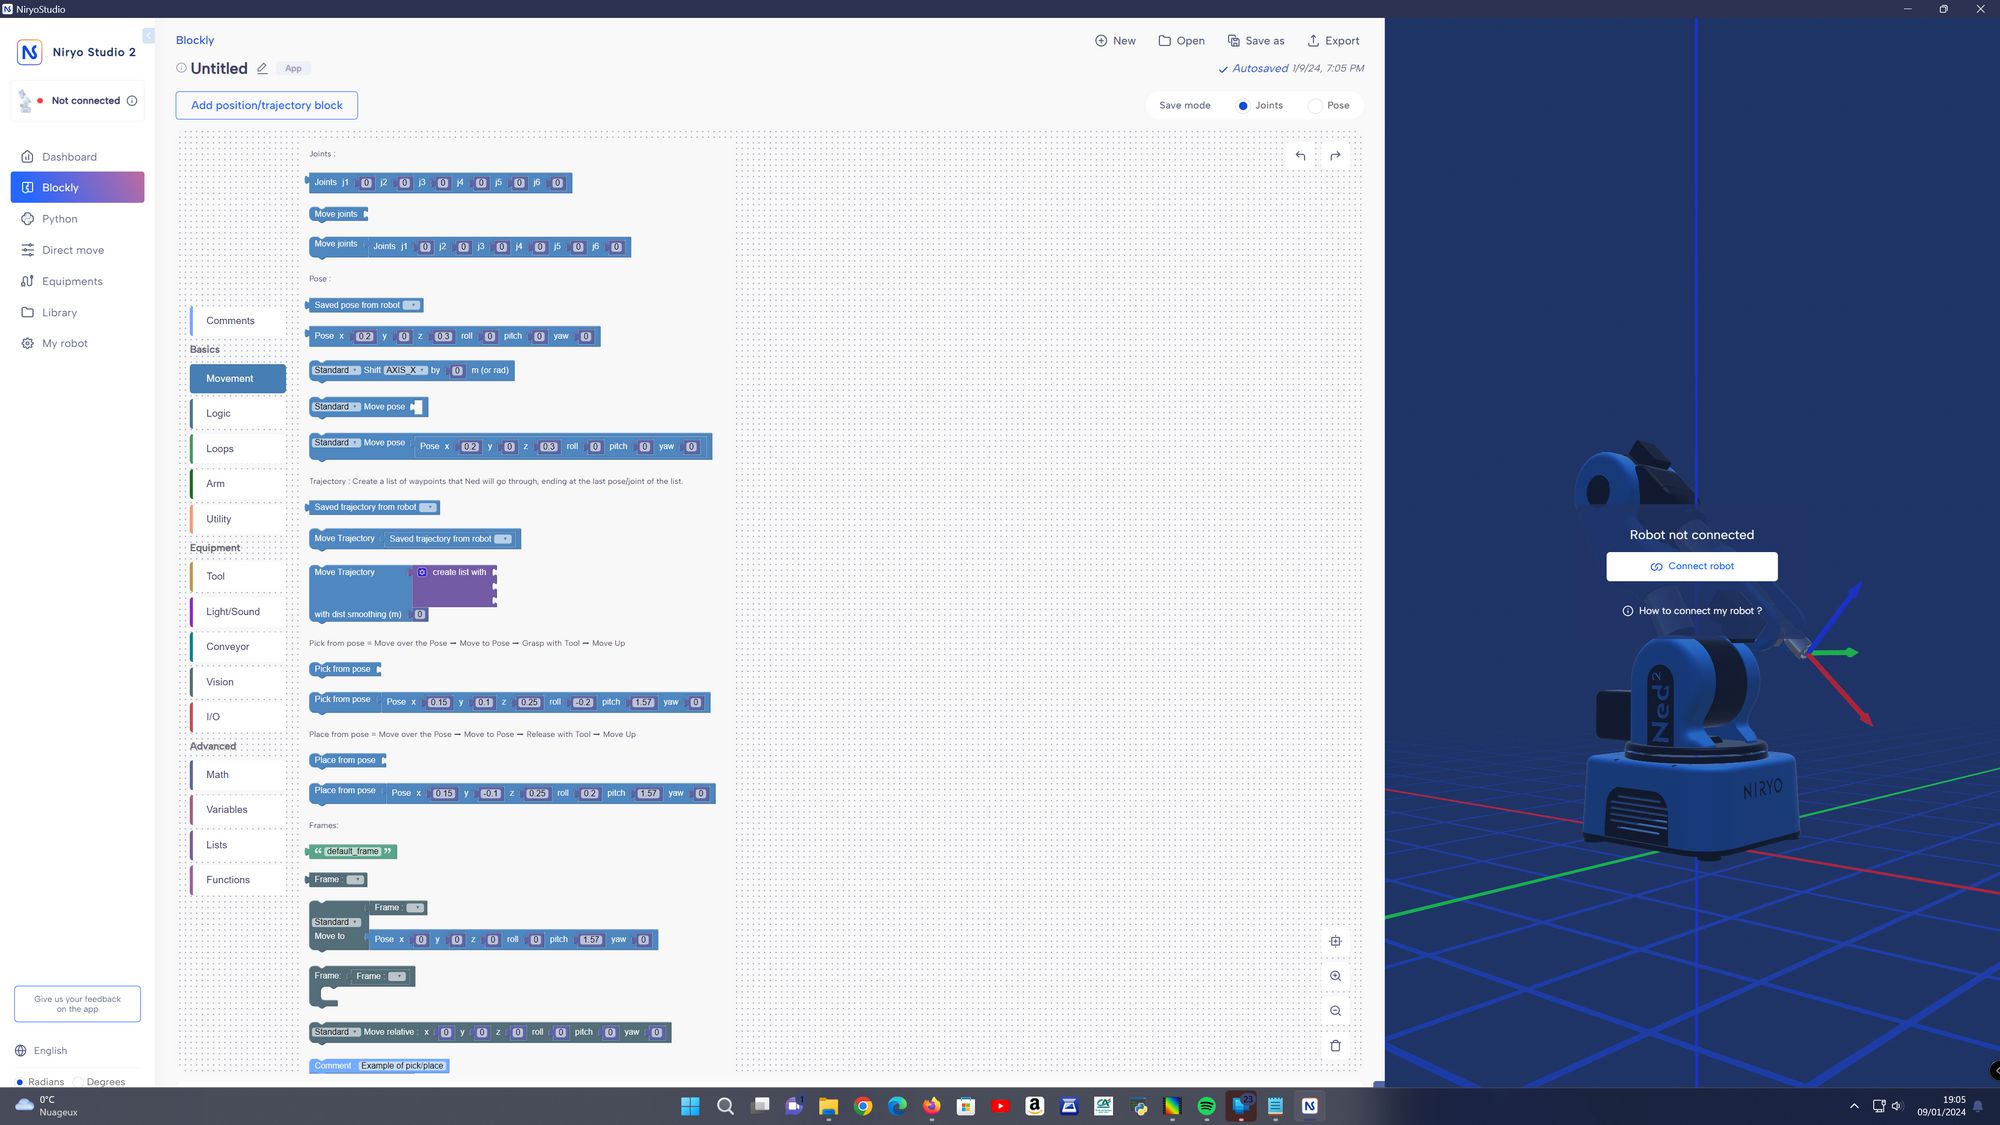The height and width of the screenshot is (1125, 2000).
Task: Click the redo arrow in the workspace
Action: (x=1335, y=156)
